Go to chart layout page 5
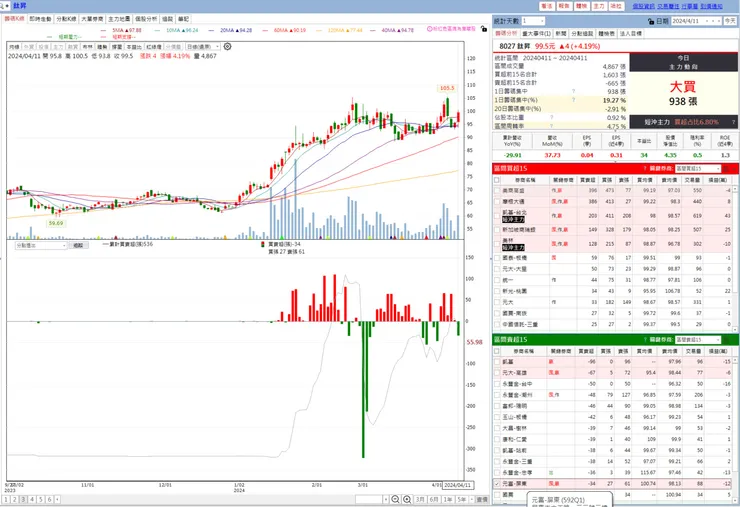Image resolution: width=740 pixels, height=507 pixels. [x=41, y=499]
